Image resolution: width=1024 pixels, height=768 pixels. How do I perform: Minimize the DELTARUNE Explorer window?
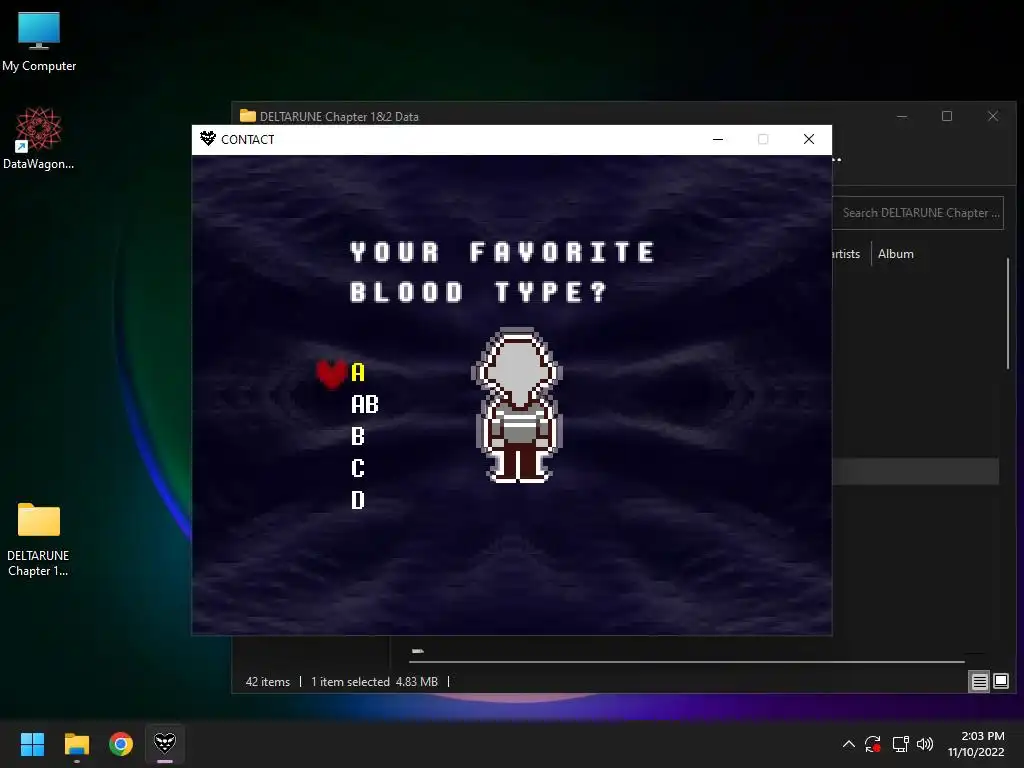[902, 116]
